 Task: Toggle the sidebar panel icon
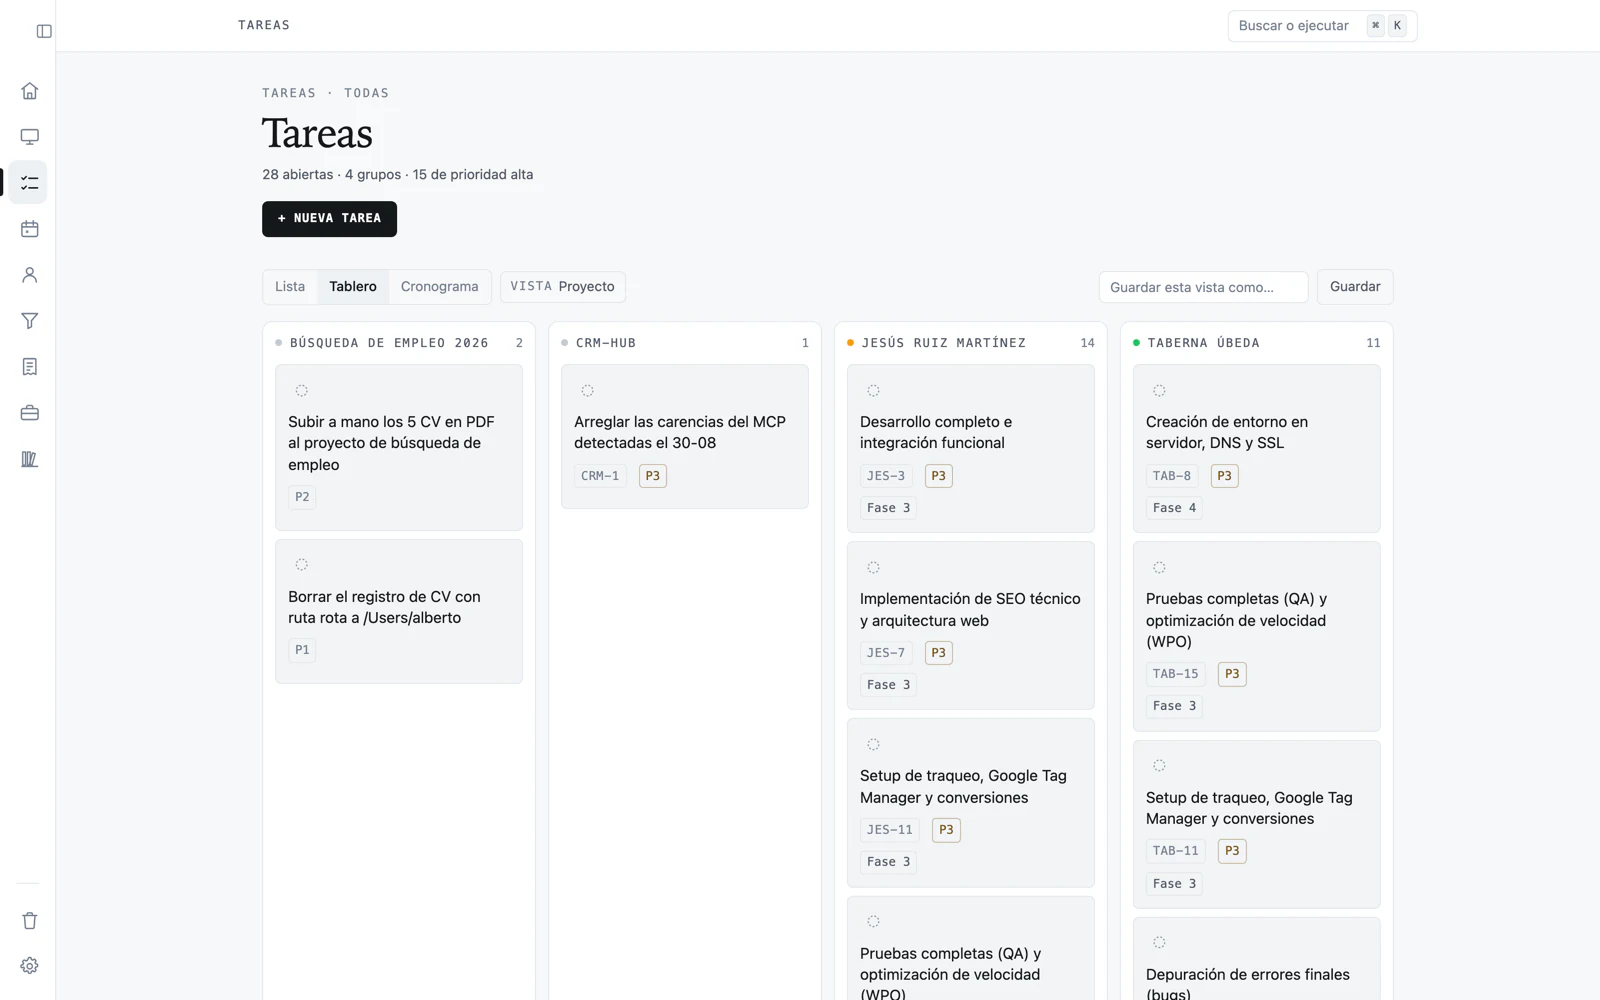44,31
